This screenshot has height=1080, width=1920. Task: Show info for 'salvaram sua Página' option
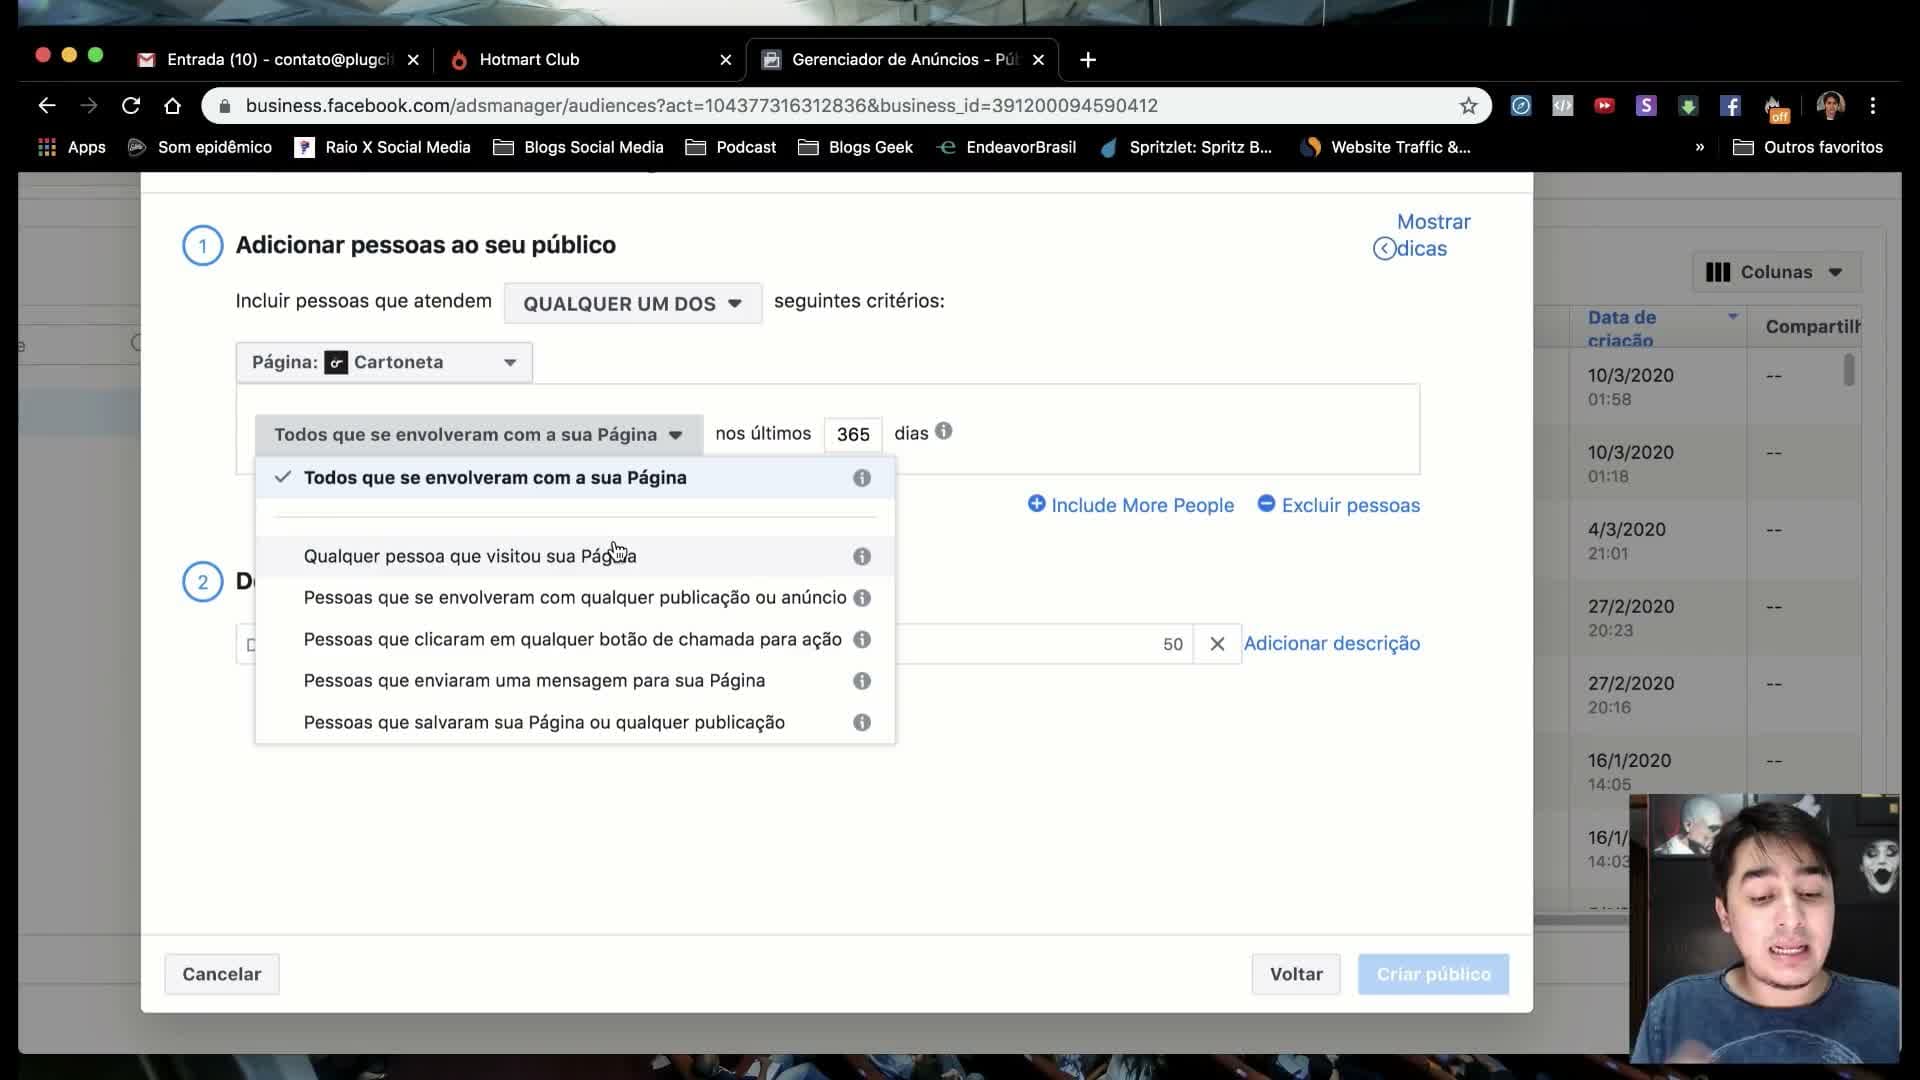pyautogui.click(x=862, y=722)
